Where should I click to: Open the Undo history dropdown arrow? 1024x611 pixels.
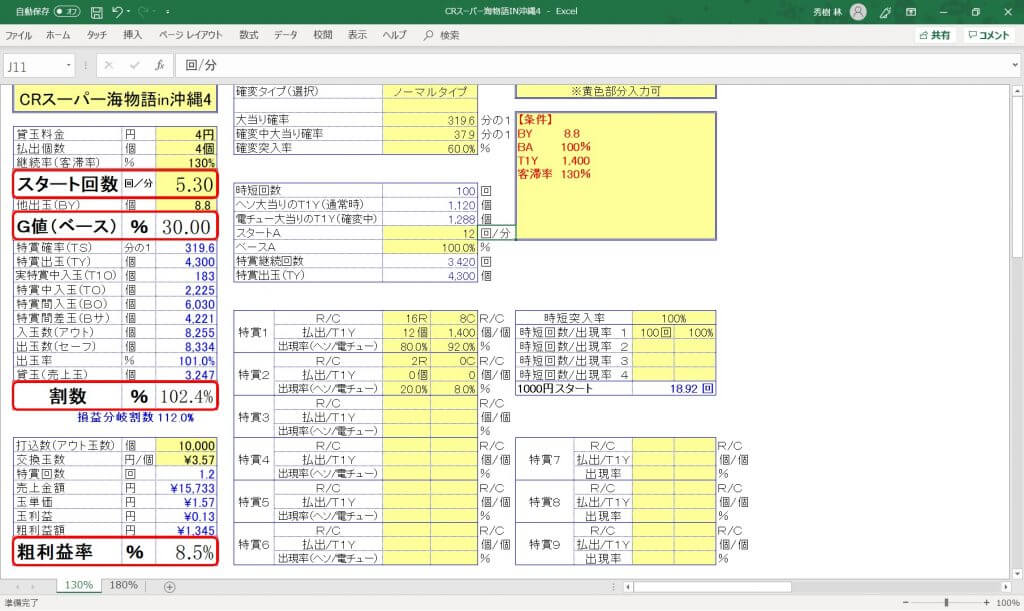128,12
